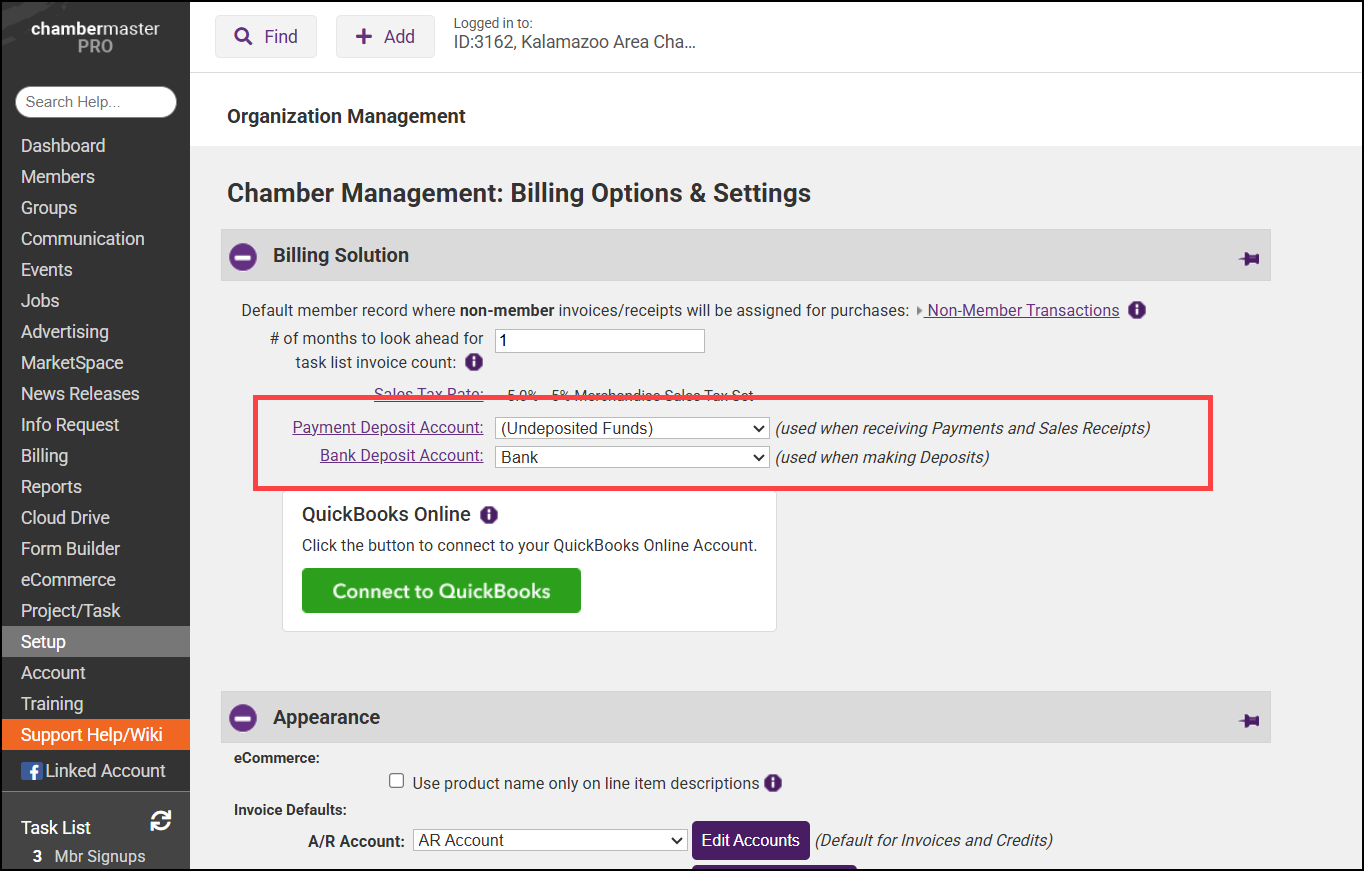Expand the A/R Account dropdown
The height and width of the screenshot is (871, 1364).
point(550,840)
